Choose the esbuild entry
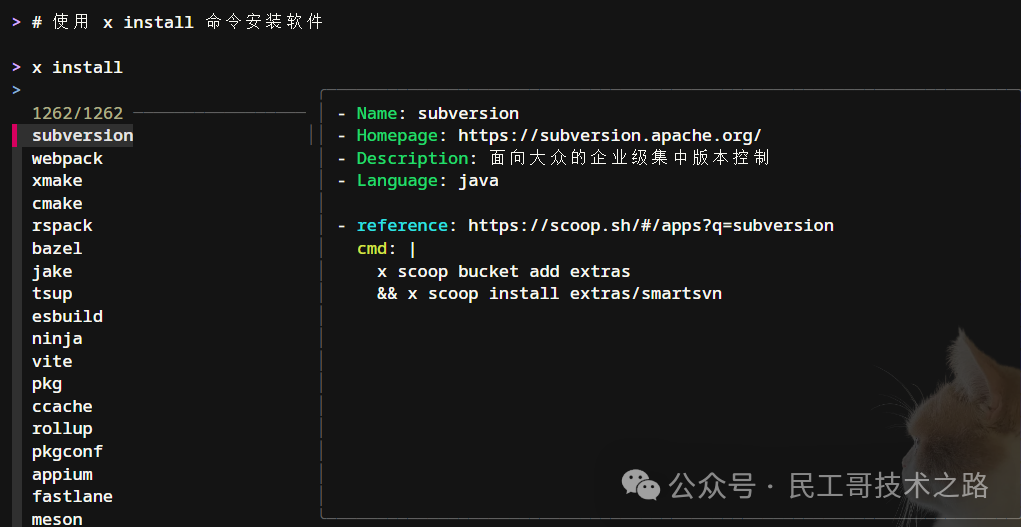 [x=67, y=316]
